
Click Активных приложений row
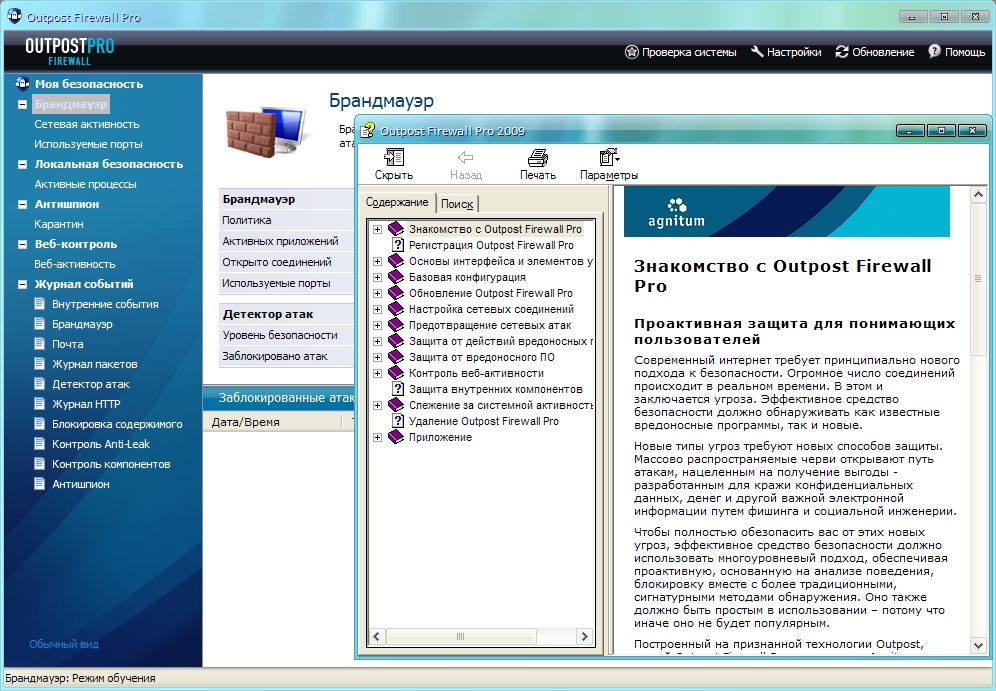point(286,241)
